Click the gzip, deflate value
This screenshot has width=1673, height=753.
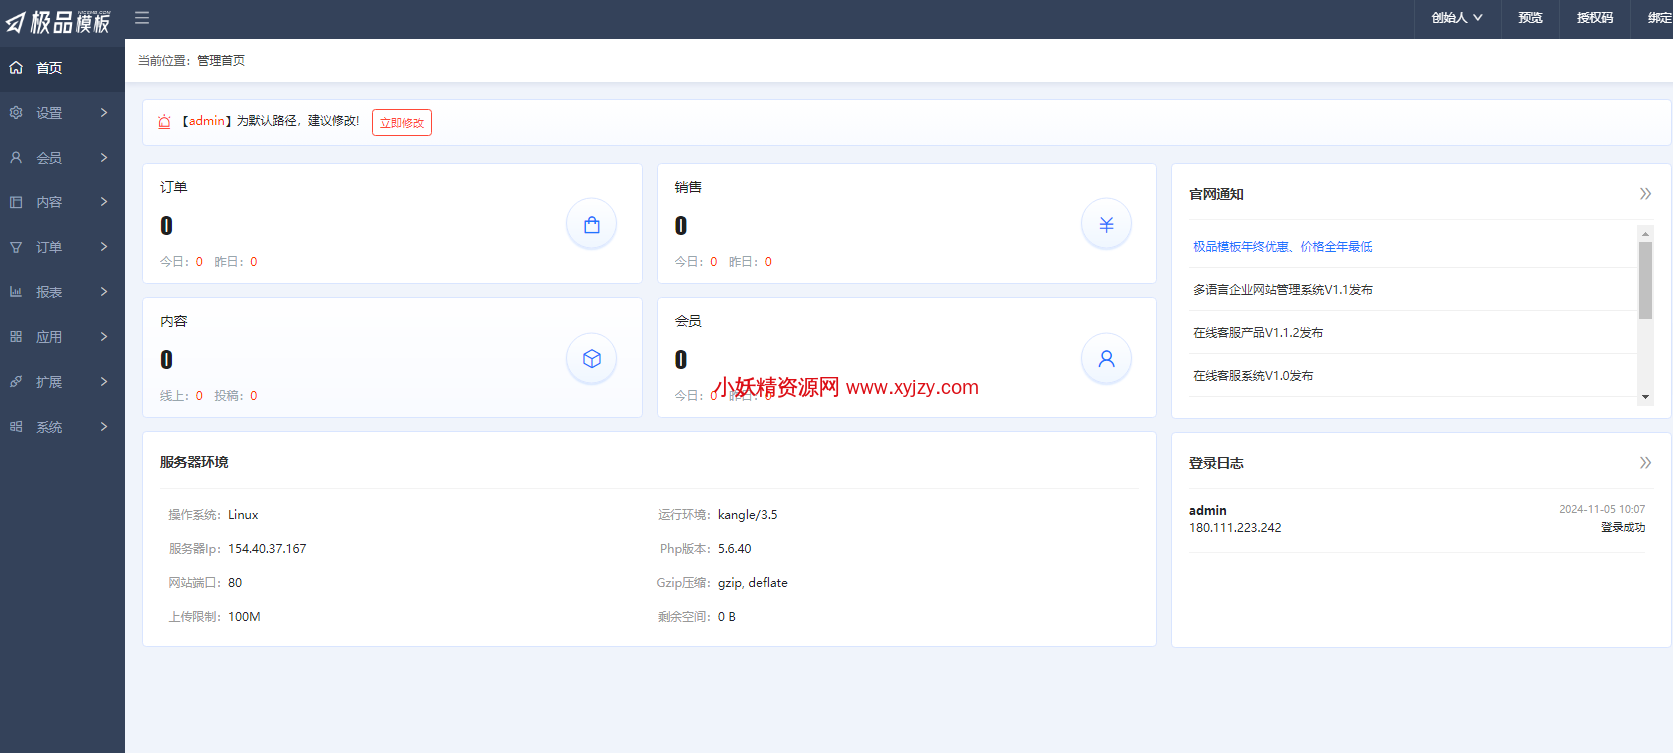[753, 583]
